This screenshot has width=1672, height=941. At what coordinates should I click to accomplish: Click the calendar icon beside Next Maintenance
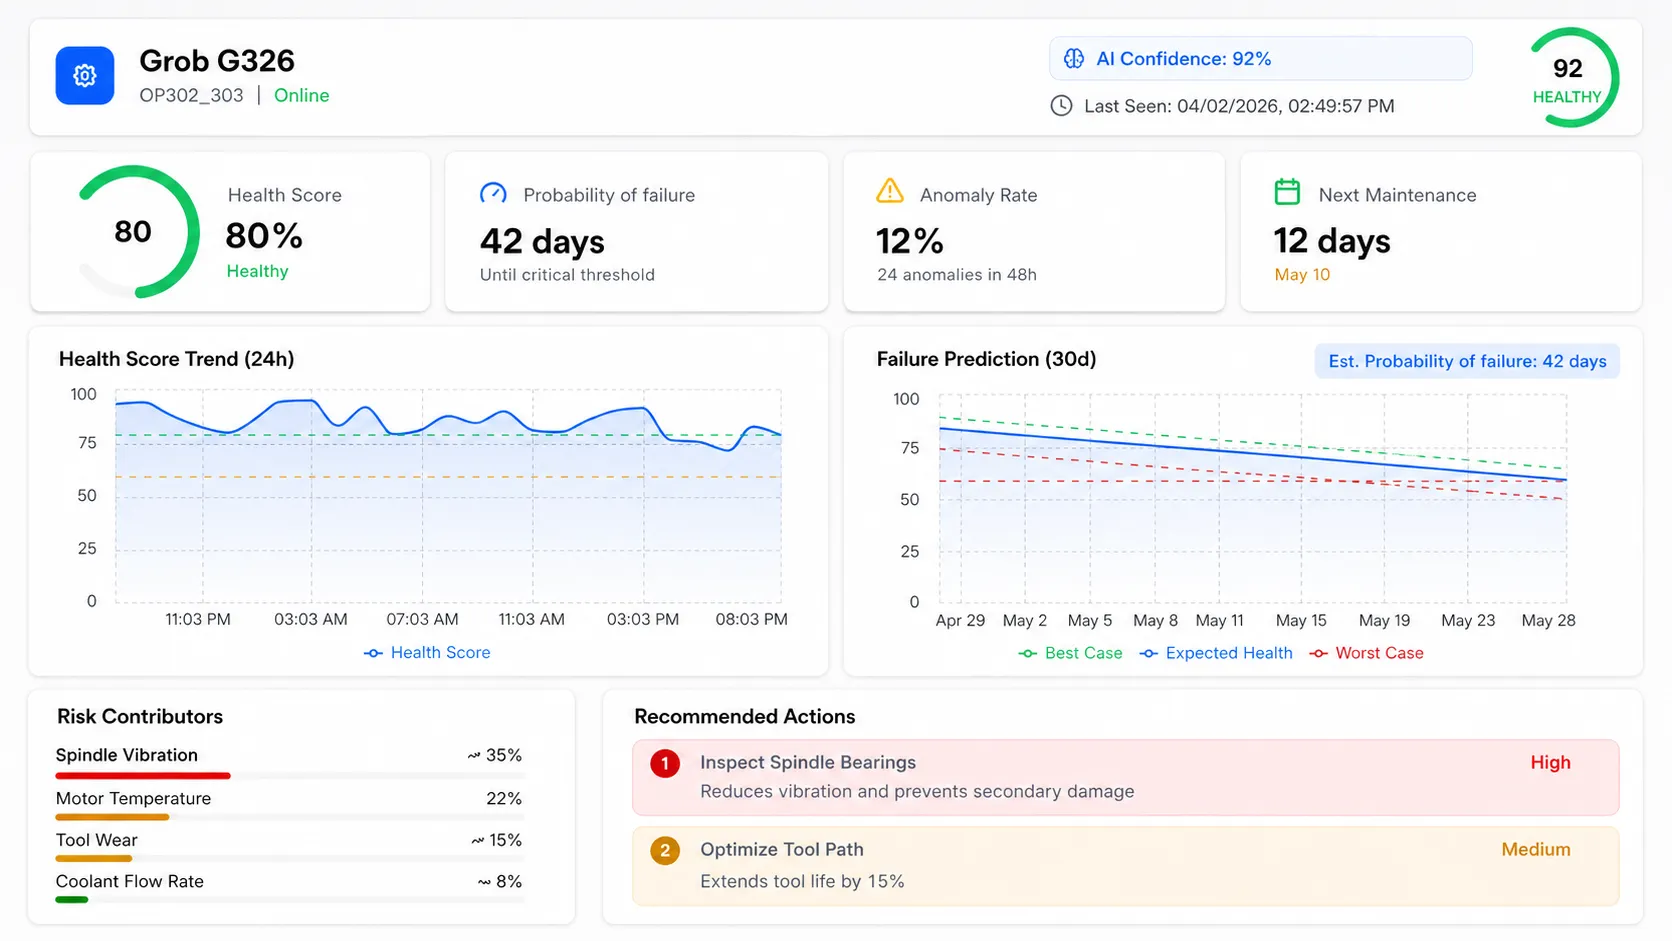1288,192
